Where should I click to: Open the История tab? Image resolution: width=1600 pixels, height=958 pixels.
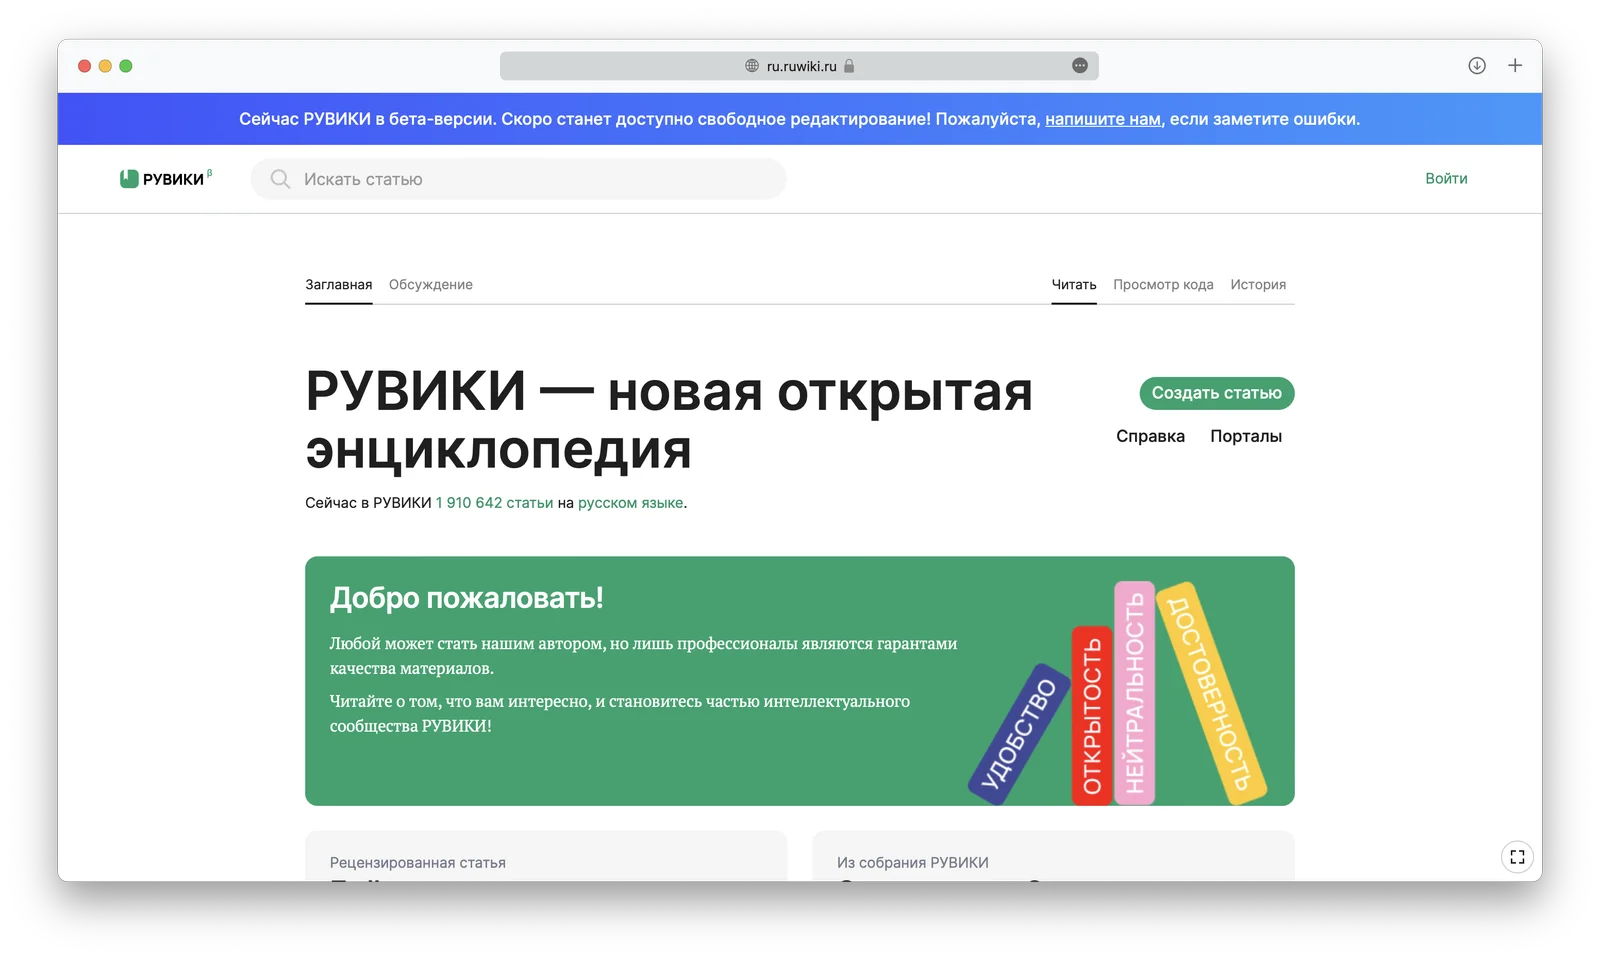(x=1258, y=285)
